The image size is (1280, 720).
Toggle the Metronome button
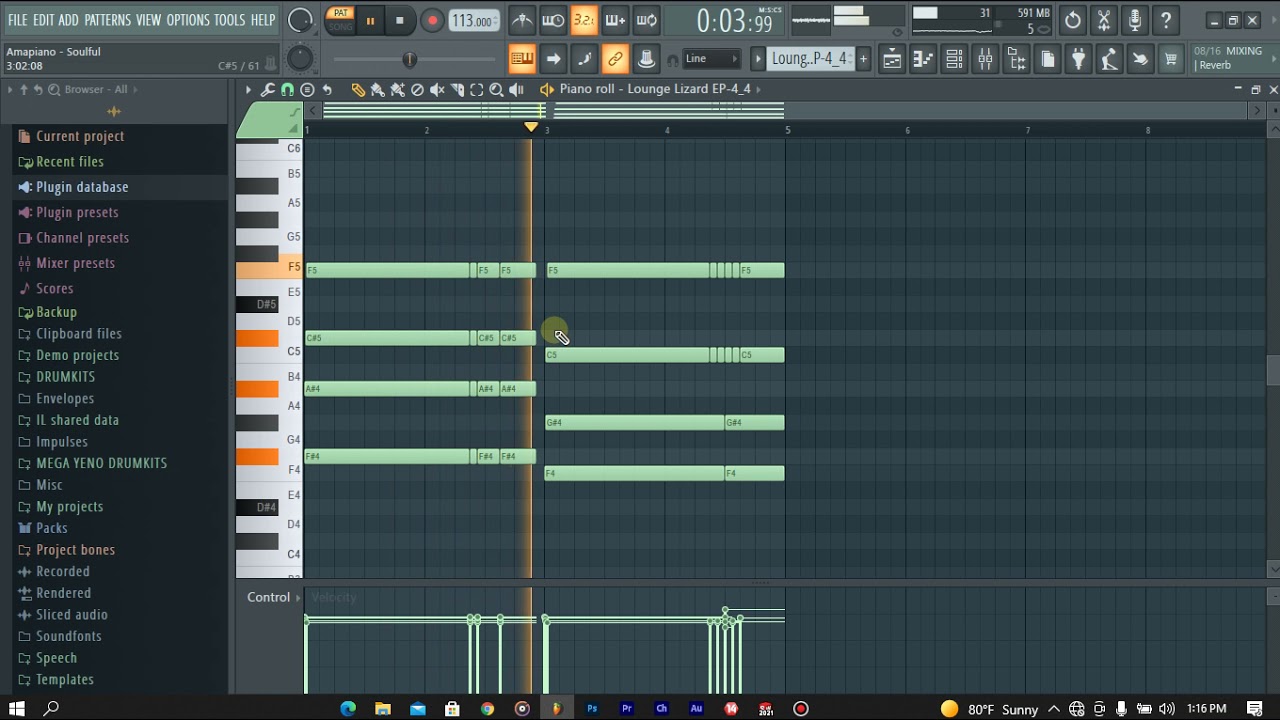tap(522, 20)
